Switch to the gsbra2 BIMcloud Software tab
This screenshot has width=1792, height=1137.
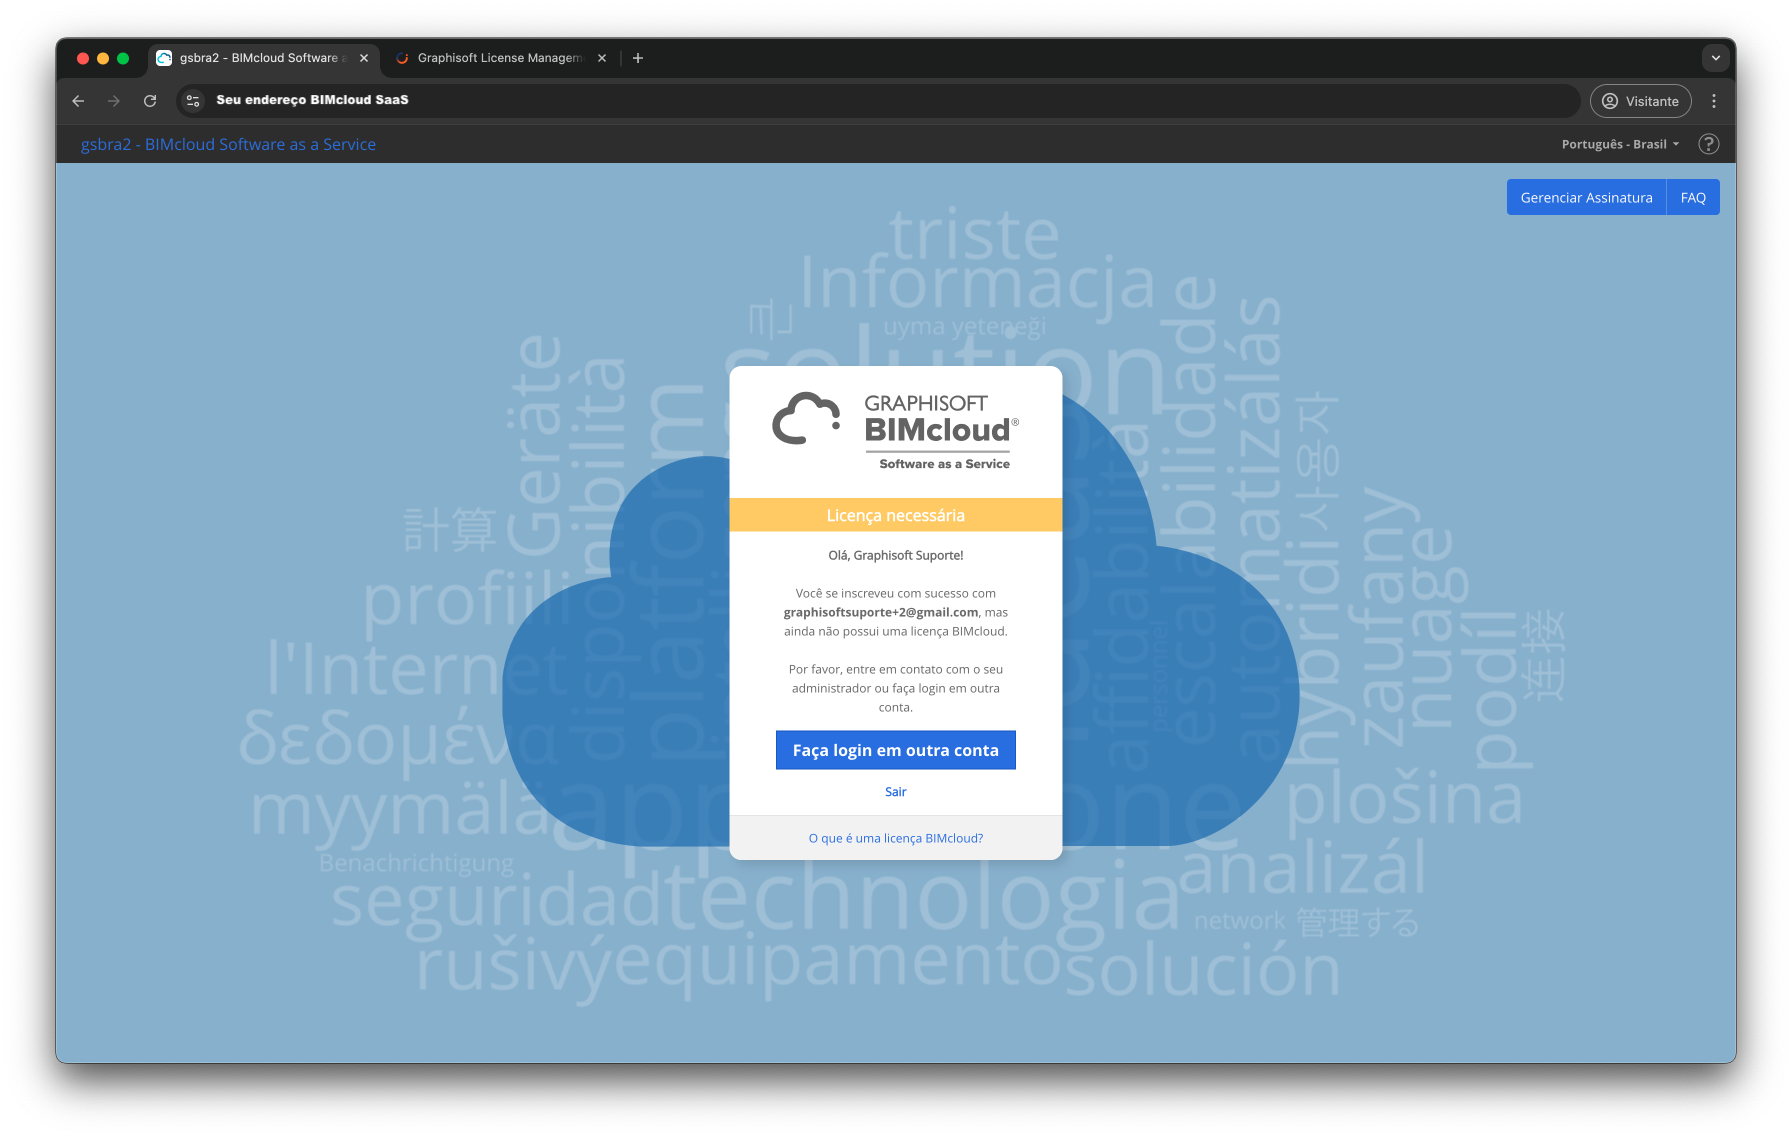(x=264, y=58)
